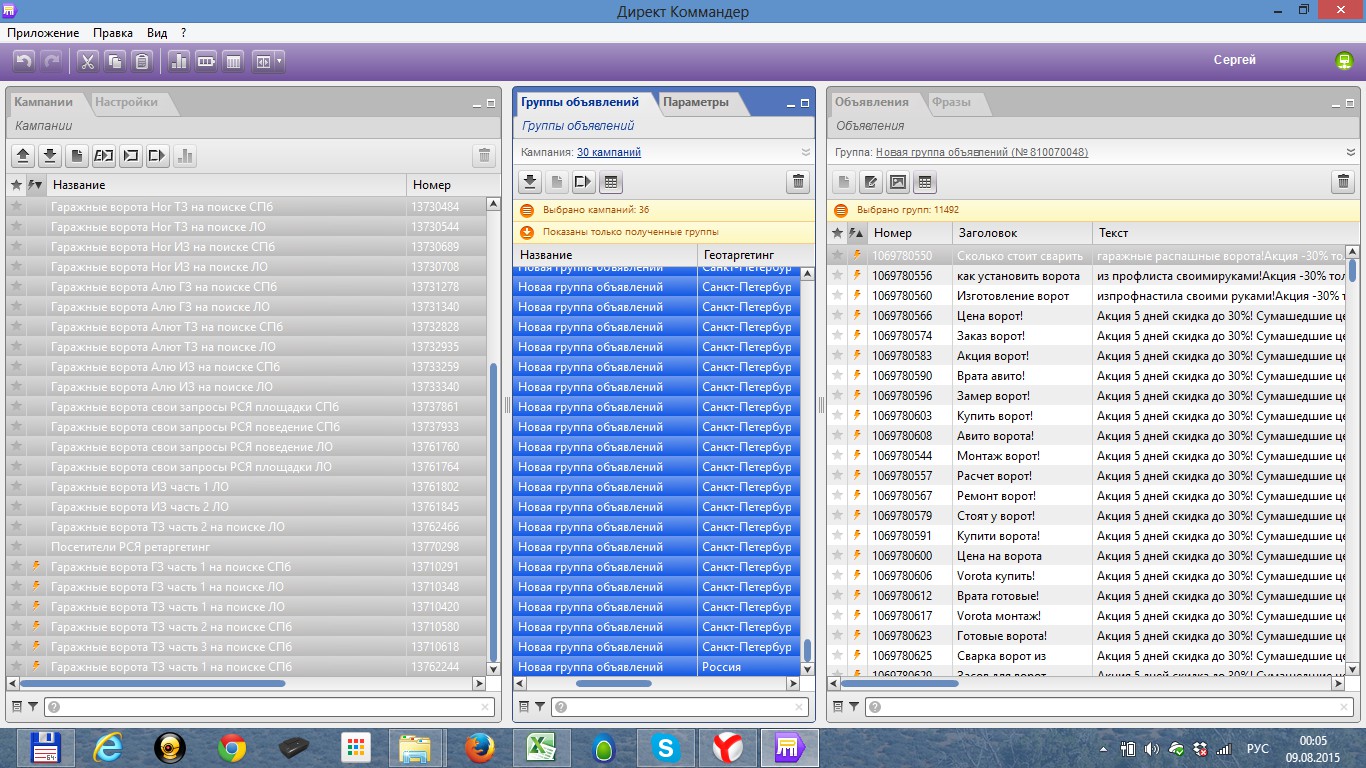1366x768 pixels.
Task: Switch to the Параметры tab
Action: click(696, 102)
